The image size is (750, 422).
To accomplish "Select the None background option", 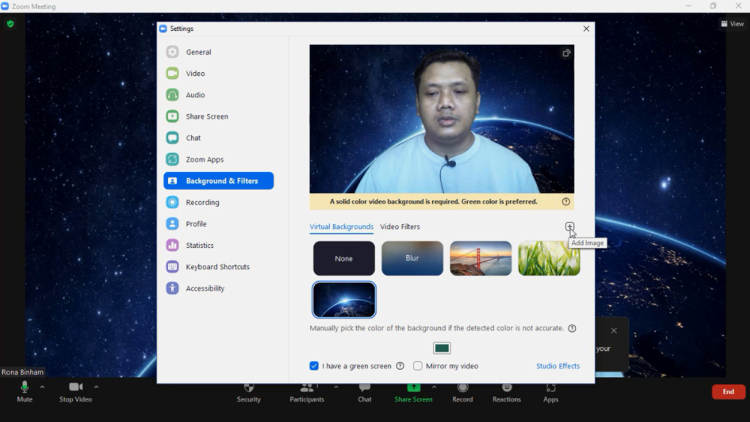I will click(x=344, y=258).
